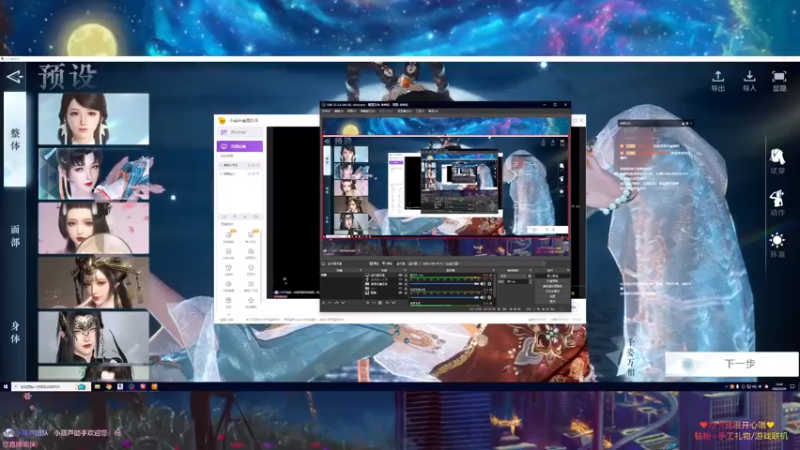Open the Windows Start button
The width and height of the screenshot is (800, 450).
6,387
